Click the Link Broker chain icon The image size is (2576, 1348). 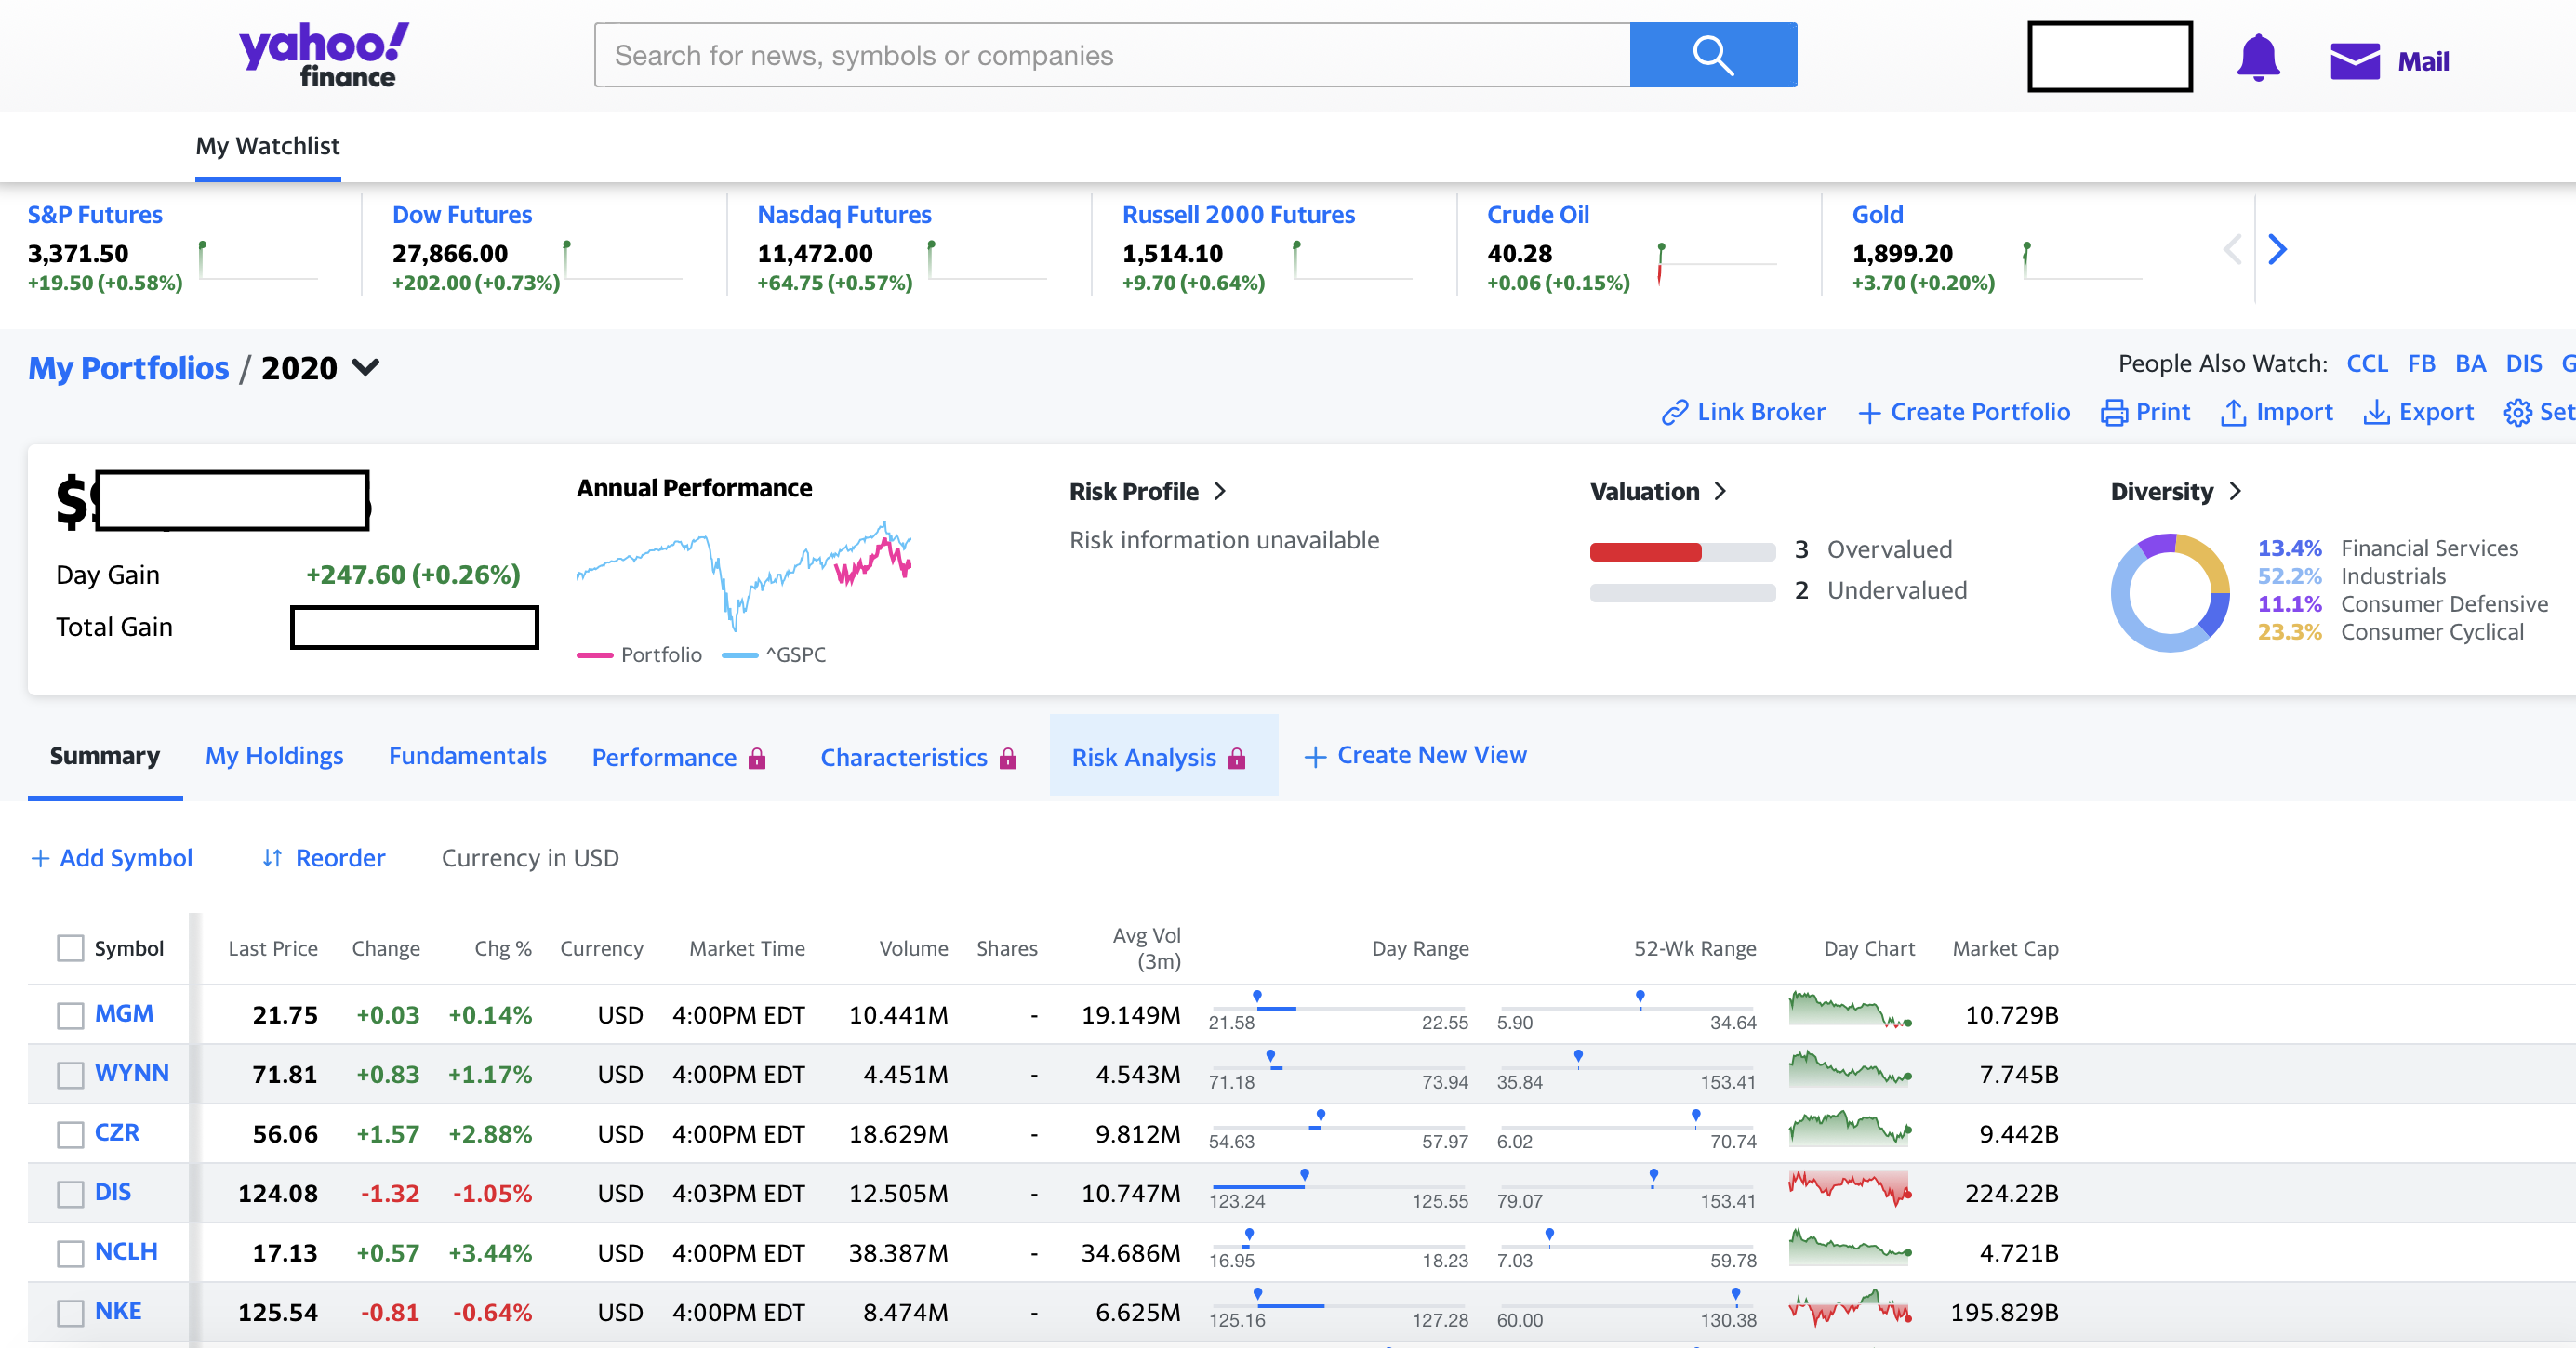[x=1674, y=412]
